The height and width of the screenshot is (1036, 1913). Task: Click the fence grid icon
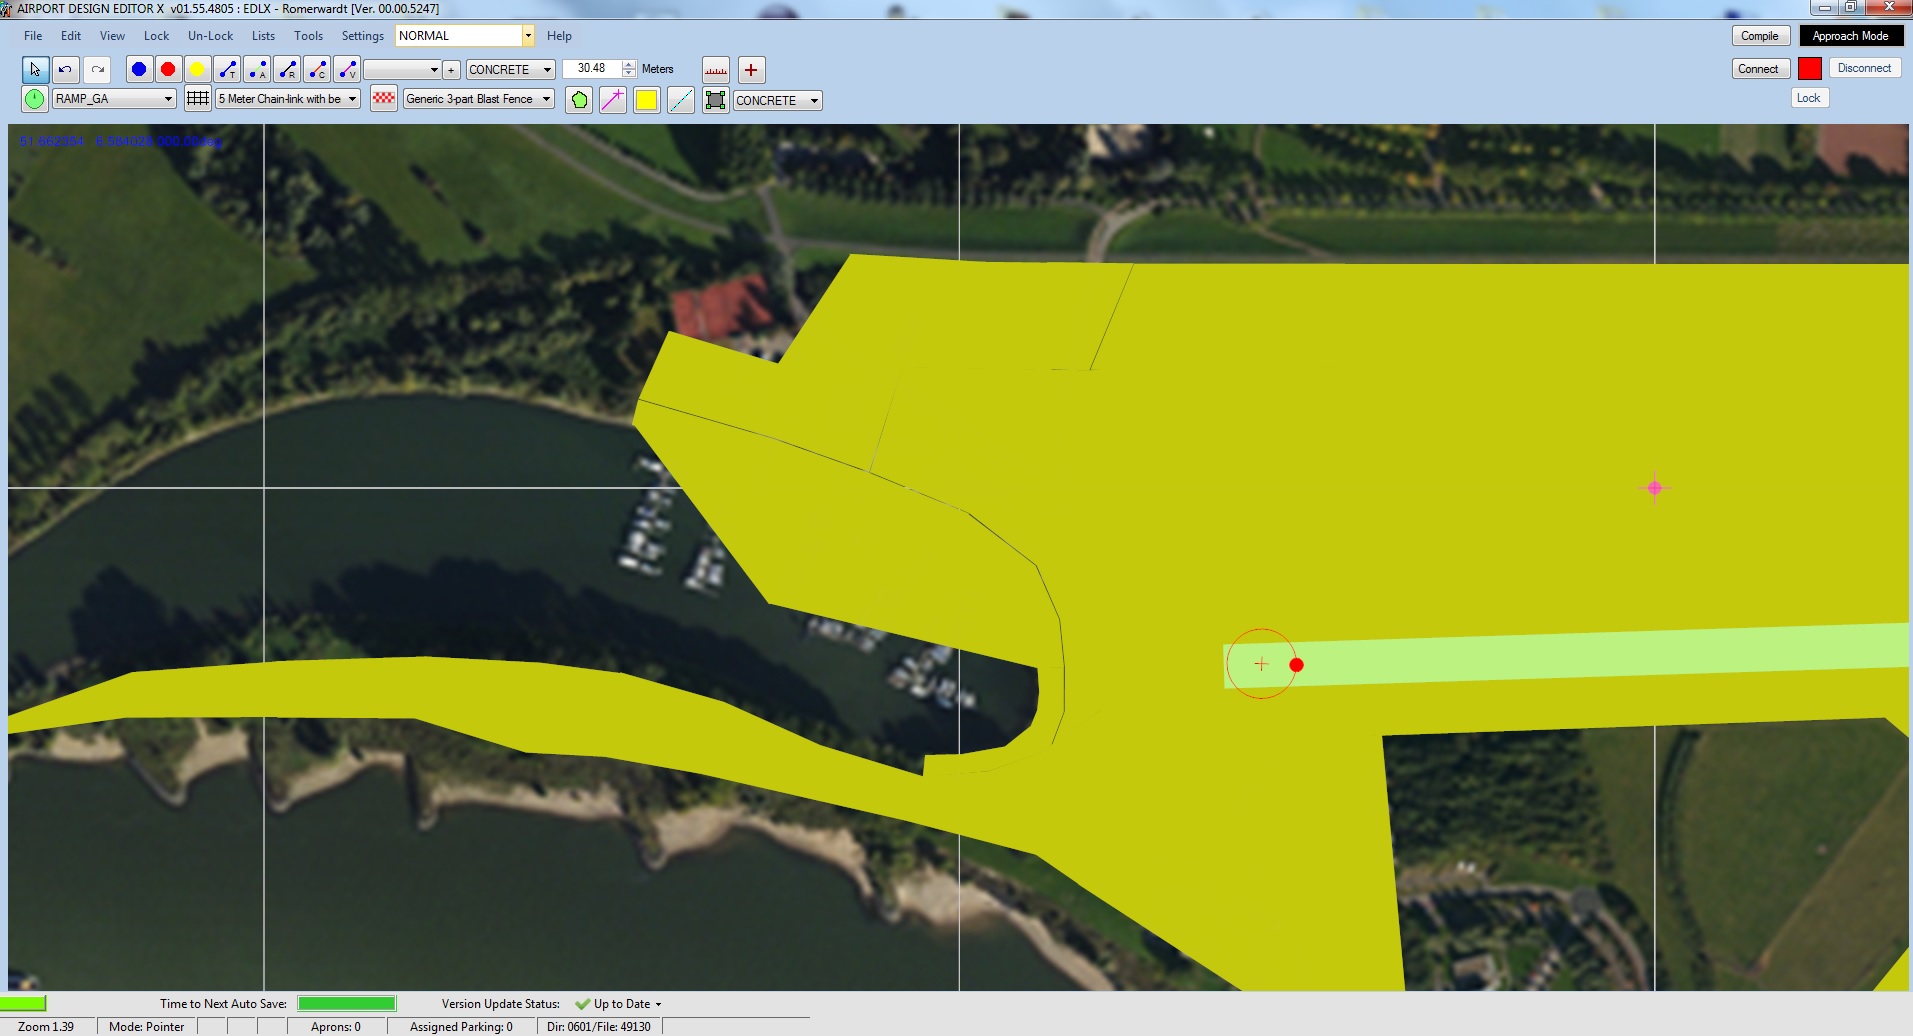(x=198, y=98)
